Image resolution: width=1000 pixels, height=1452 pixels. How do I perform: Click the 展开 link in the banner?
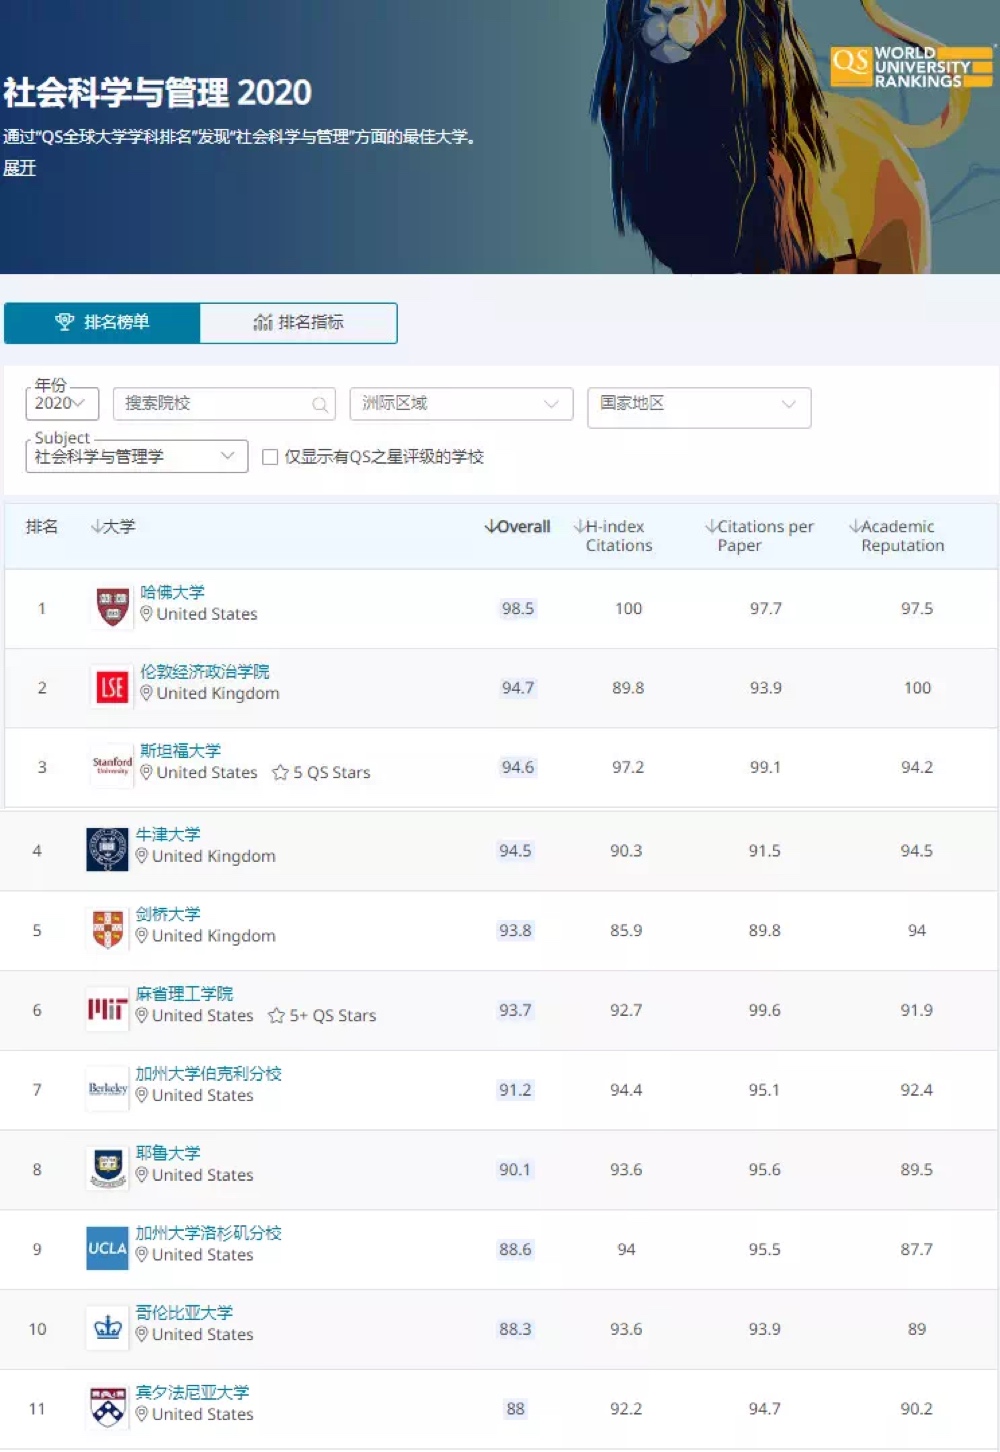19,167
